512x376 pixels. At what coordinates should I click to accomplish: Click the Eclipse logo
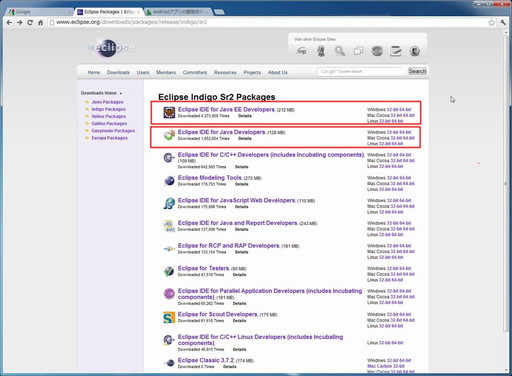tap(112, 48)
